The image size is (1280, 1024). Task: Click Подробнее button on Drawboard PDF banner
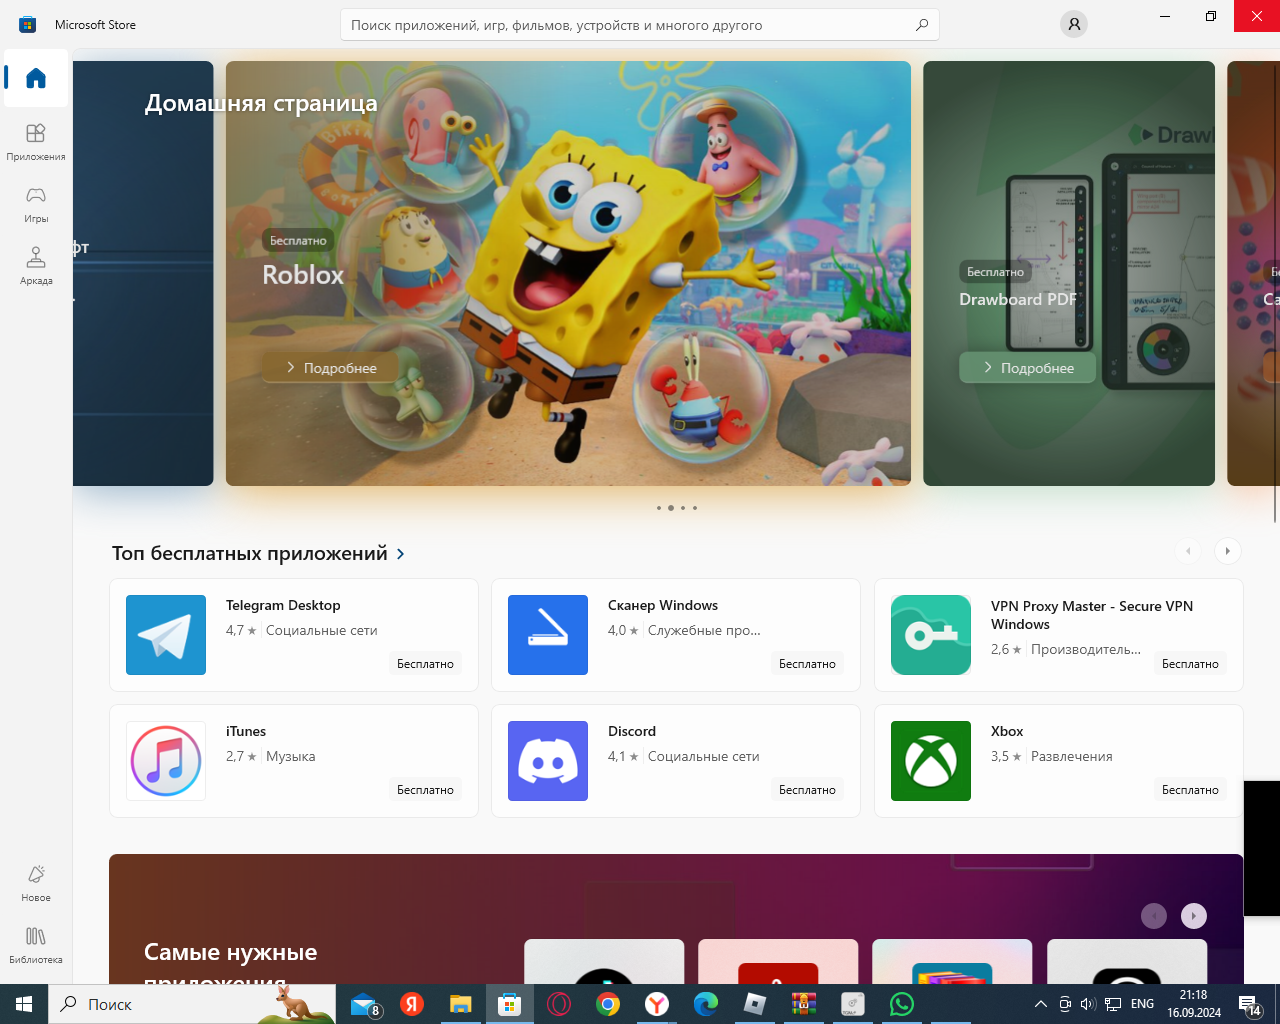coord(1028,368)
